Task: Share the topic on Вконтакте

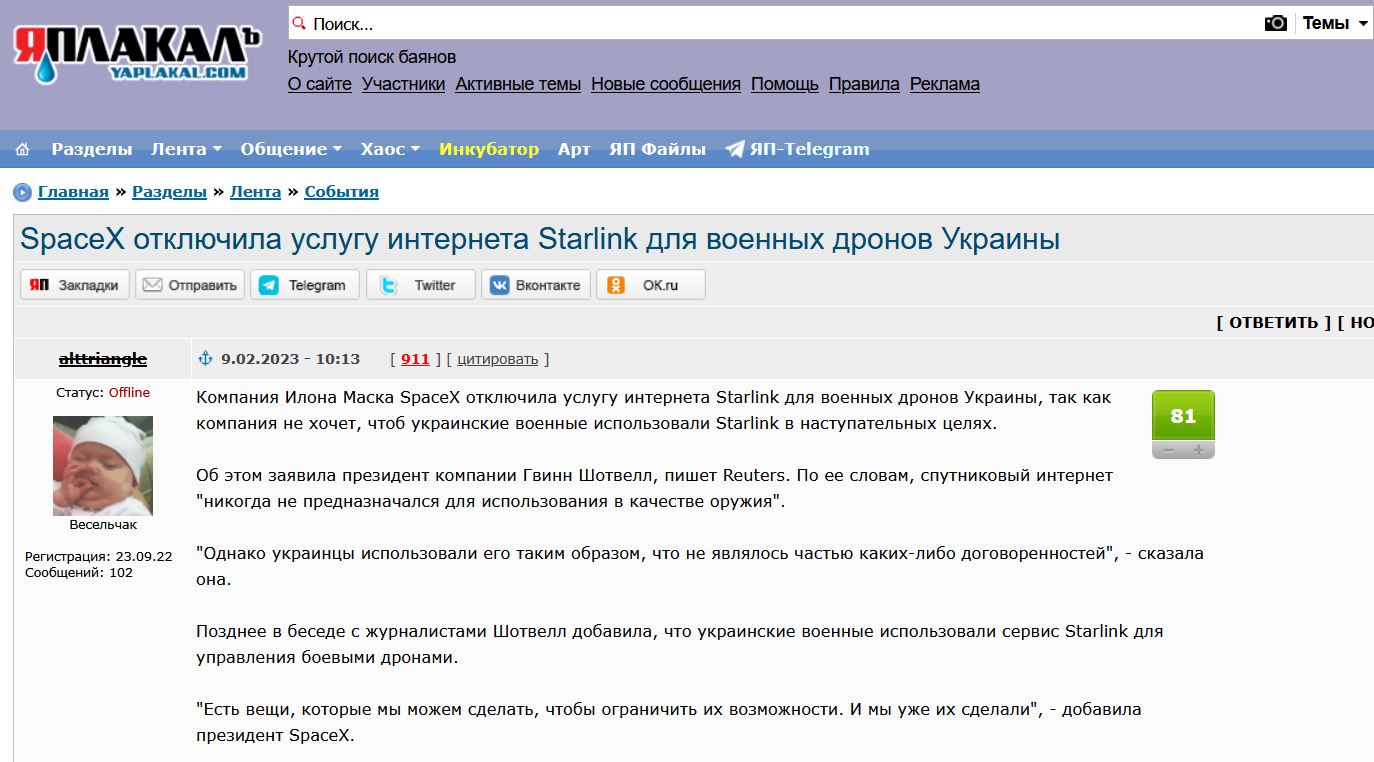Action: click(536, 285)
